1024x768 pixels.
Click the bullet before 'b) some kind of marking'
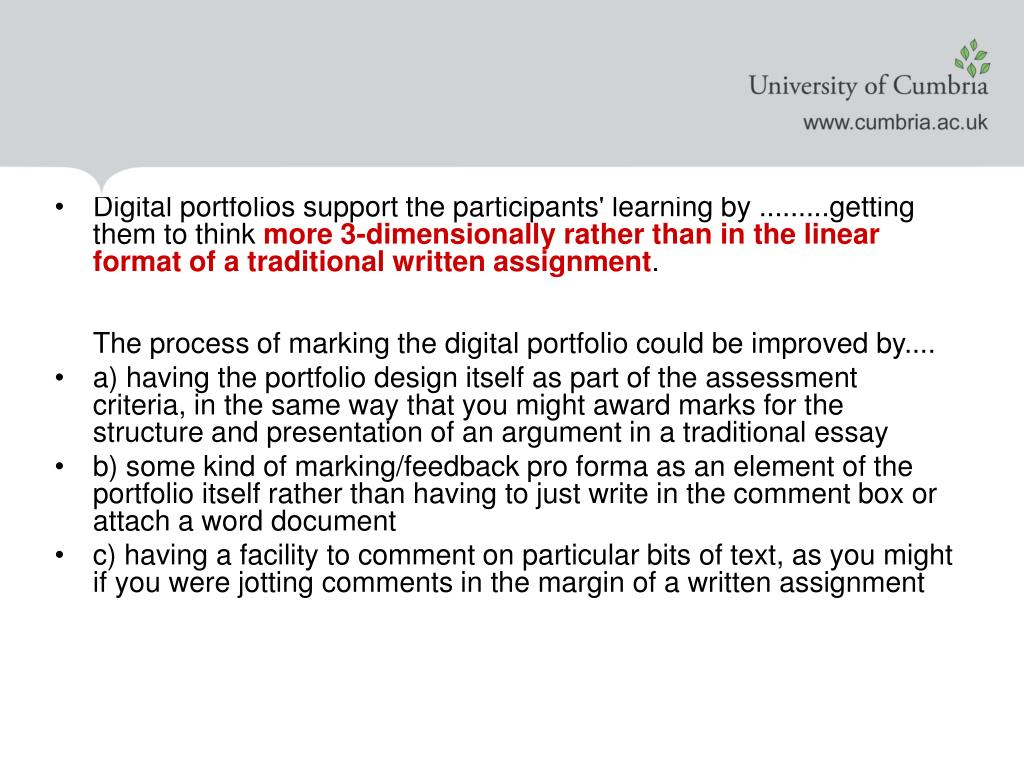click(x=60, y=467)
